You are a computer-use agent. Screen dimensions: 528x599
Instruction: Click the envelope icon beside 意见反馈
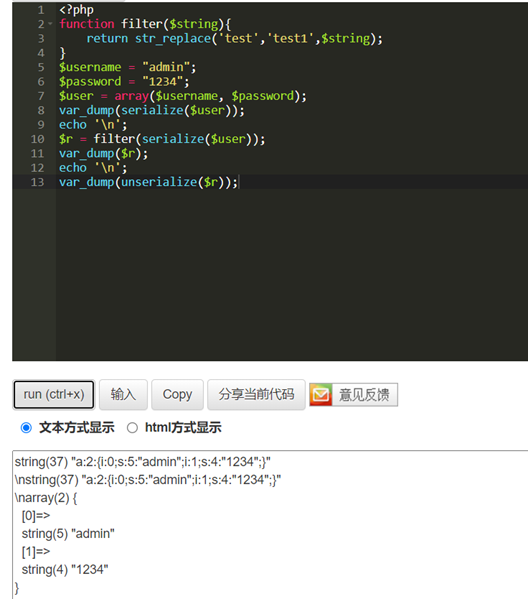click(x=321, y=395)
